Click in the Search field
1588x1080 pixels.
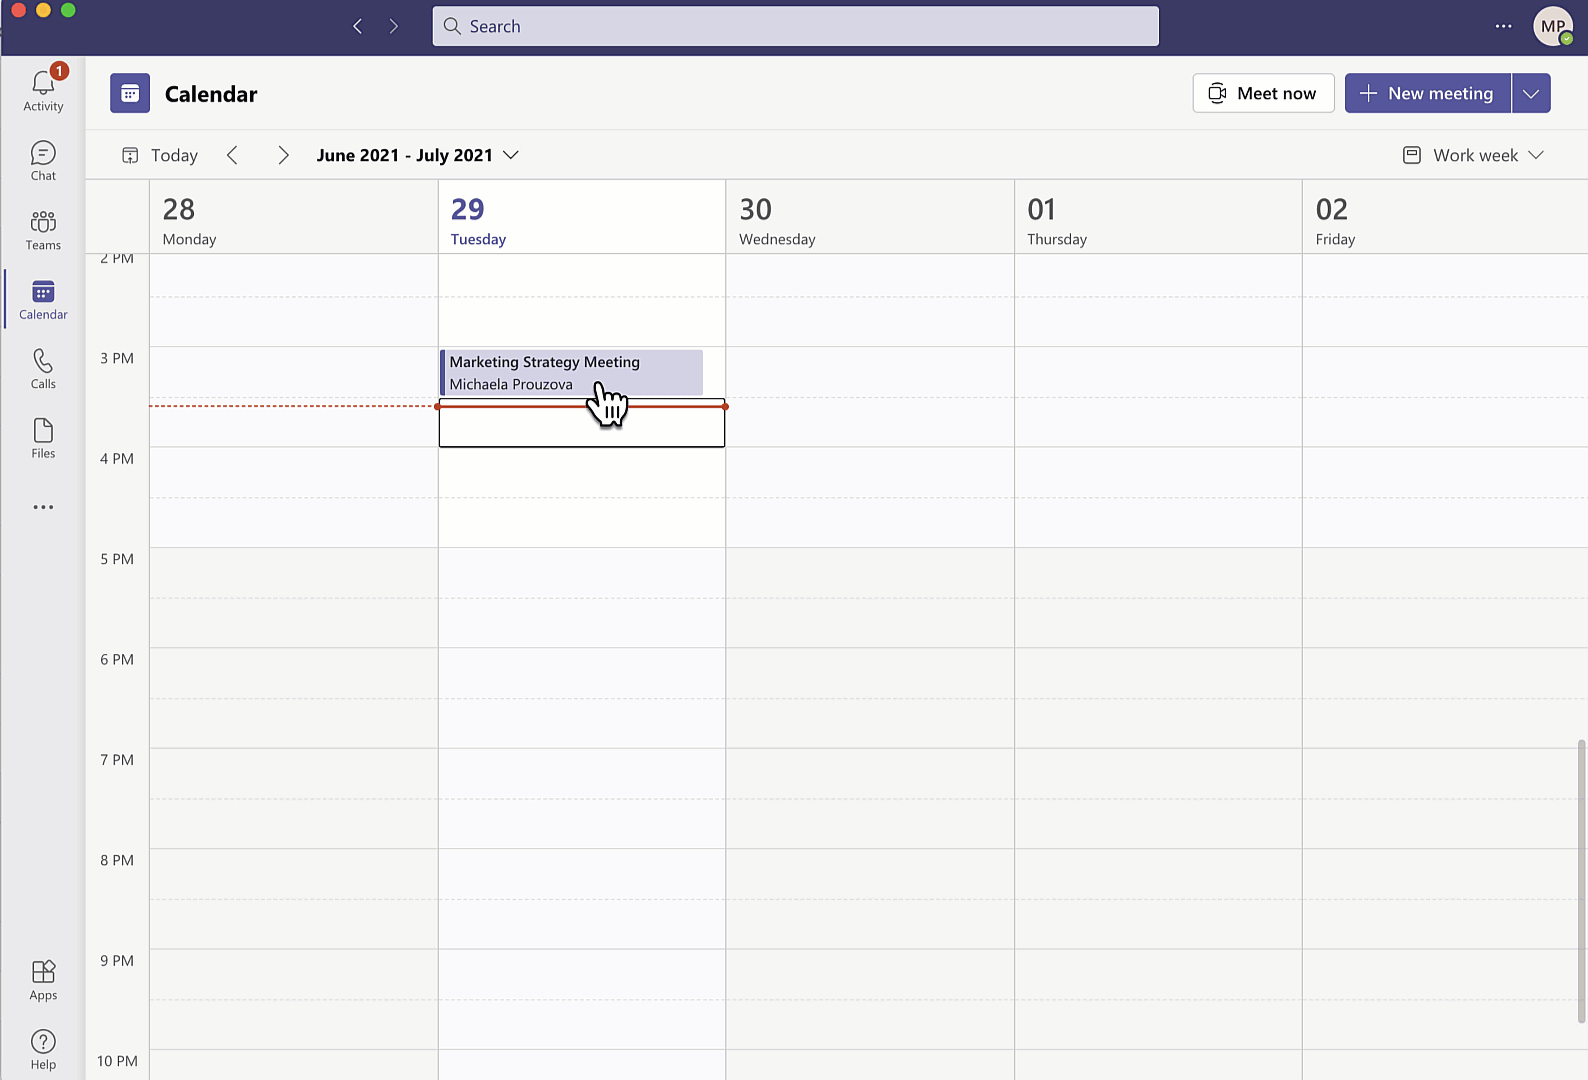(x=795, y=27)
